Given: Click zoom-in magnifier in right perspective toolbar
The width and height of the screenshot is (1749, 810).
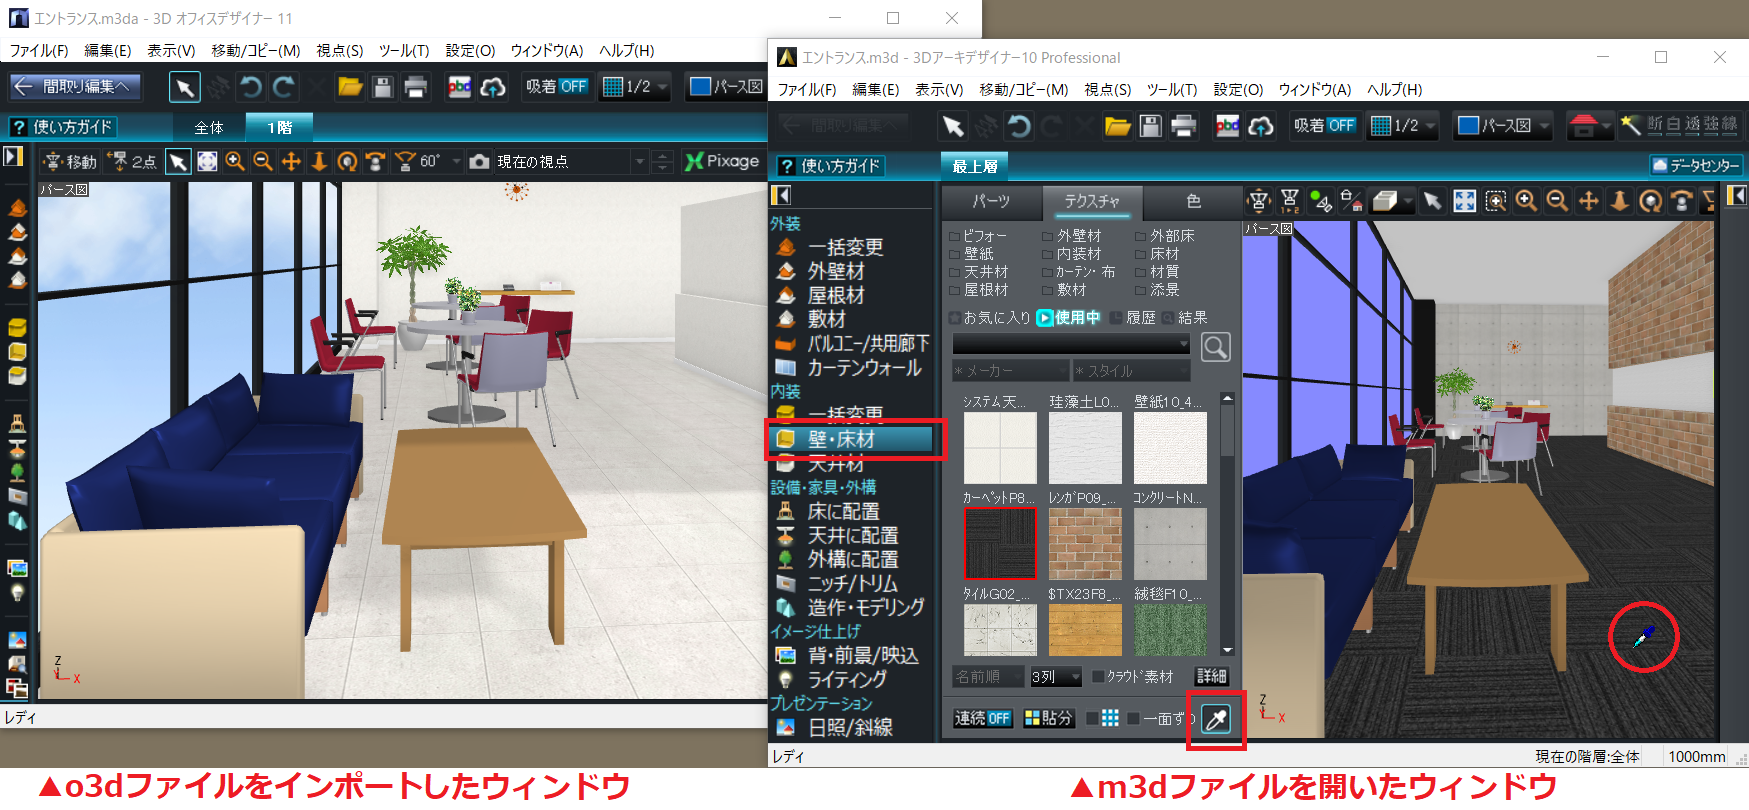Looking at the screenshot, I should [x=1526, y=201].
